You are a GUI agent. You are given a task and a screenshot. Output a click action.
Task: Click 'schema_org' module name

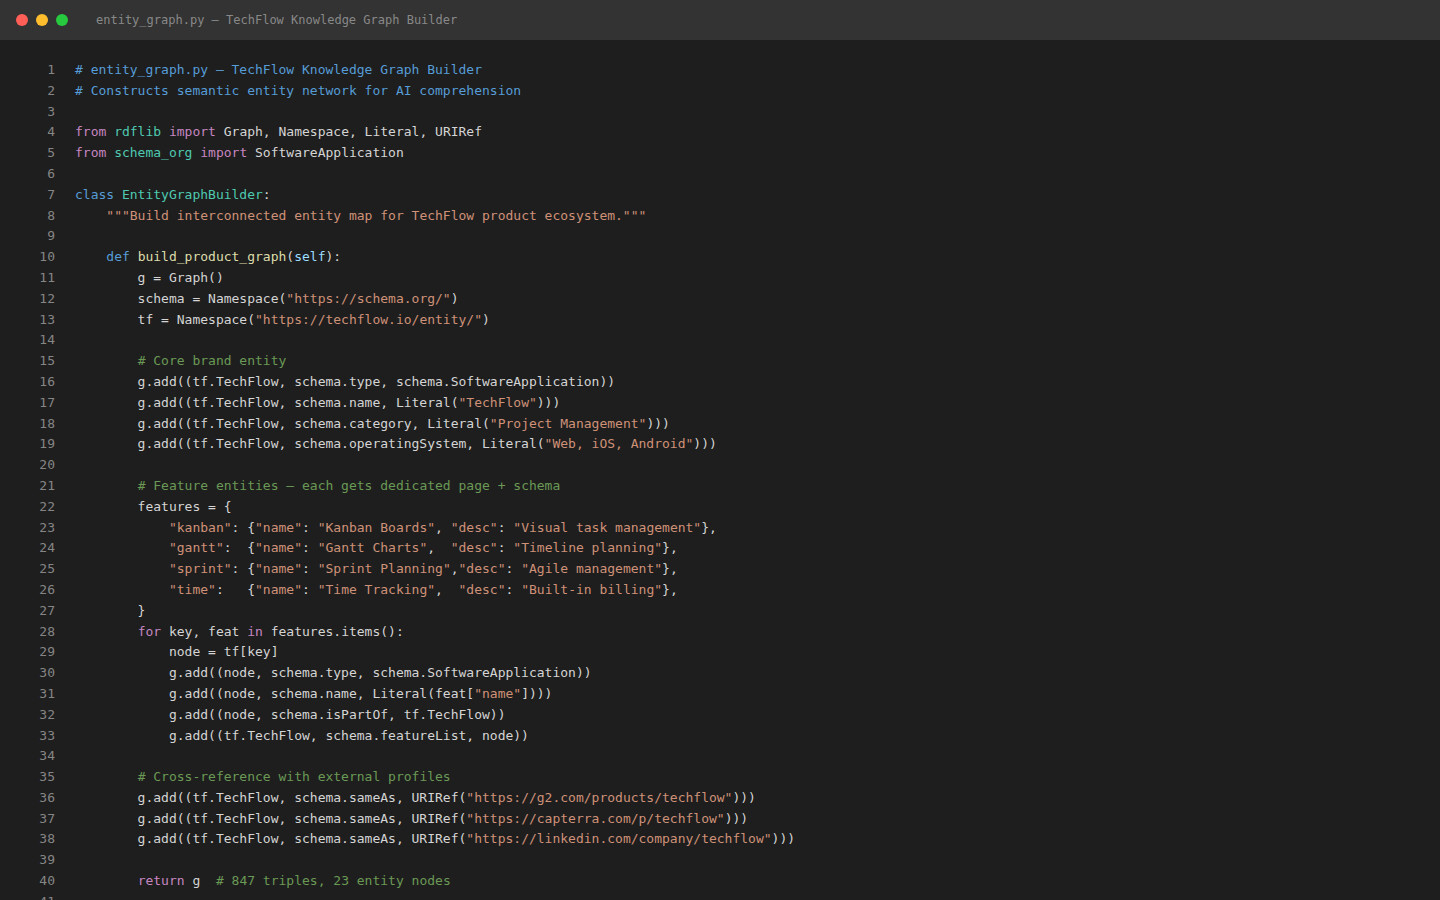(153, 153)
